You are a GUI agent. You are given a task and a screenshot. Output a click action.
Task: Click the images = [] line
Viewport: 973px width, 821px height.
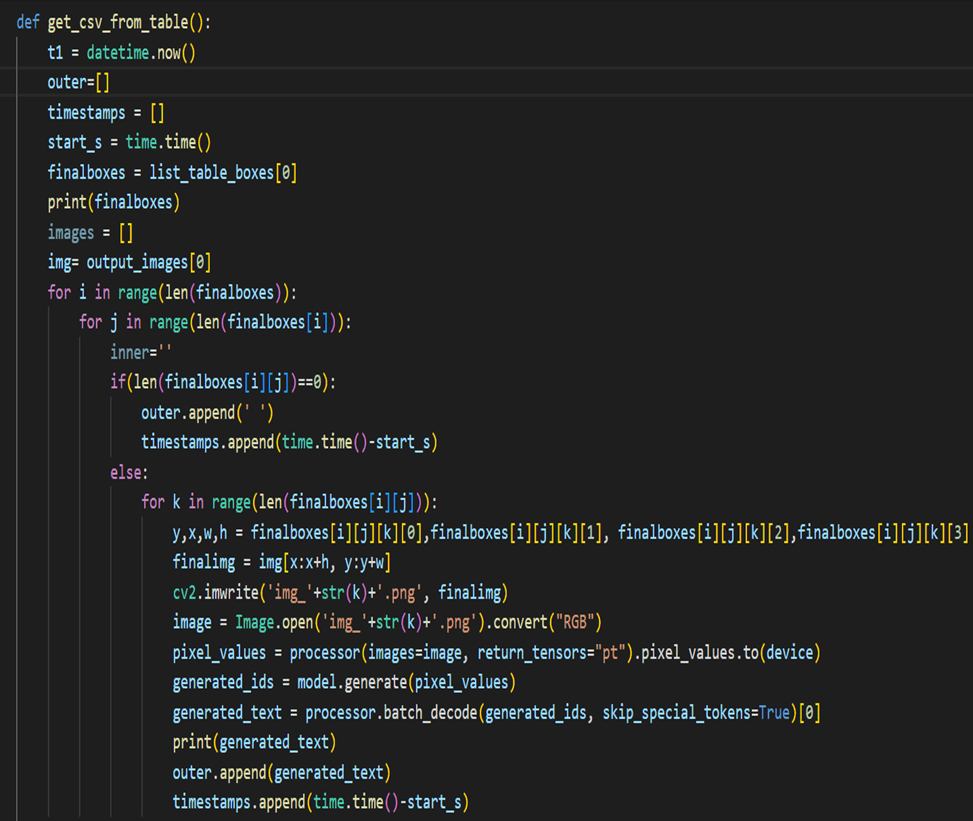pyautogui.click(x=90, y=233)
